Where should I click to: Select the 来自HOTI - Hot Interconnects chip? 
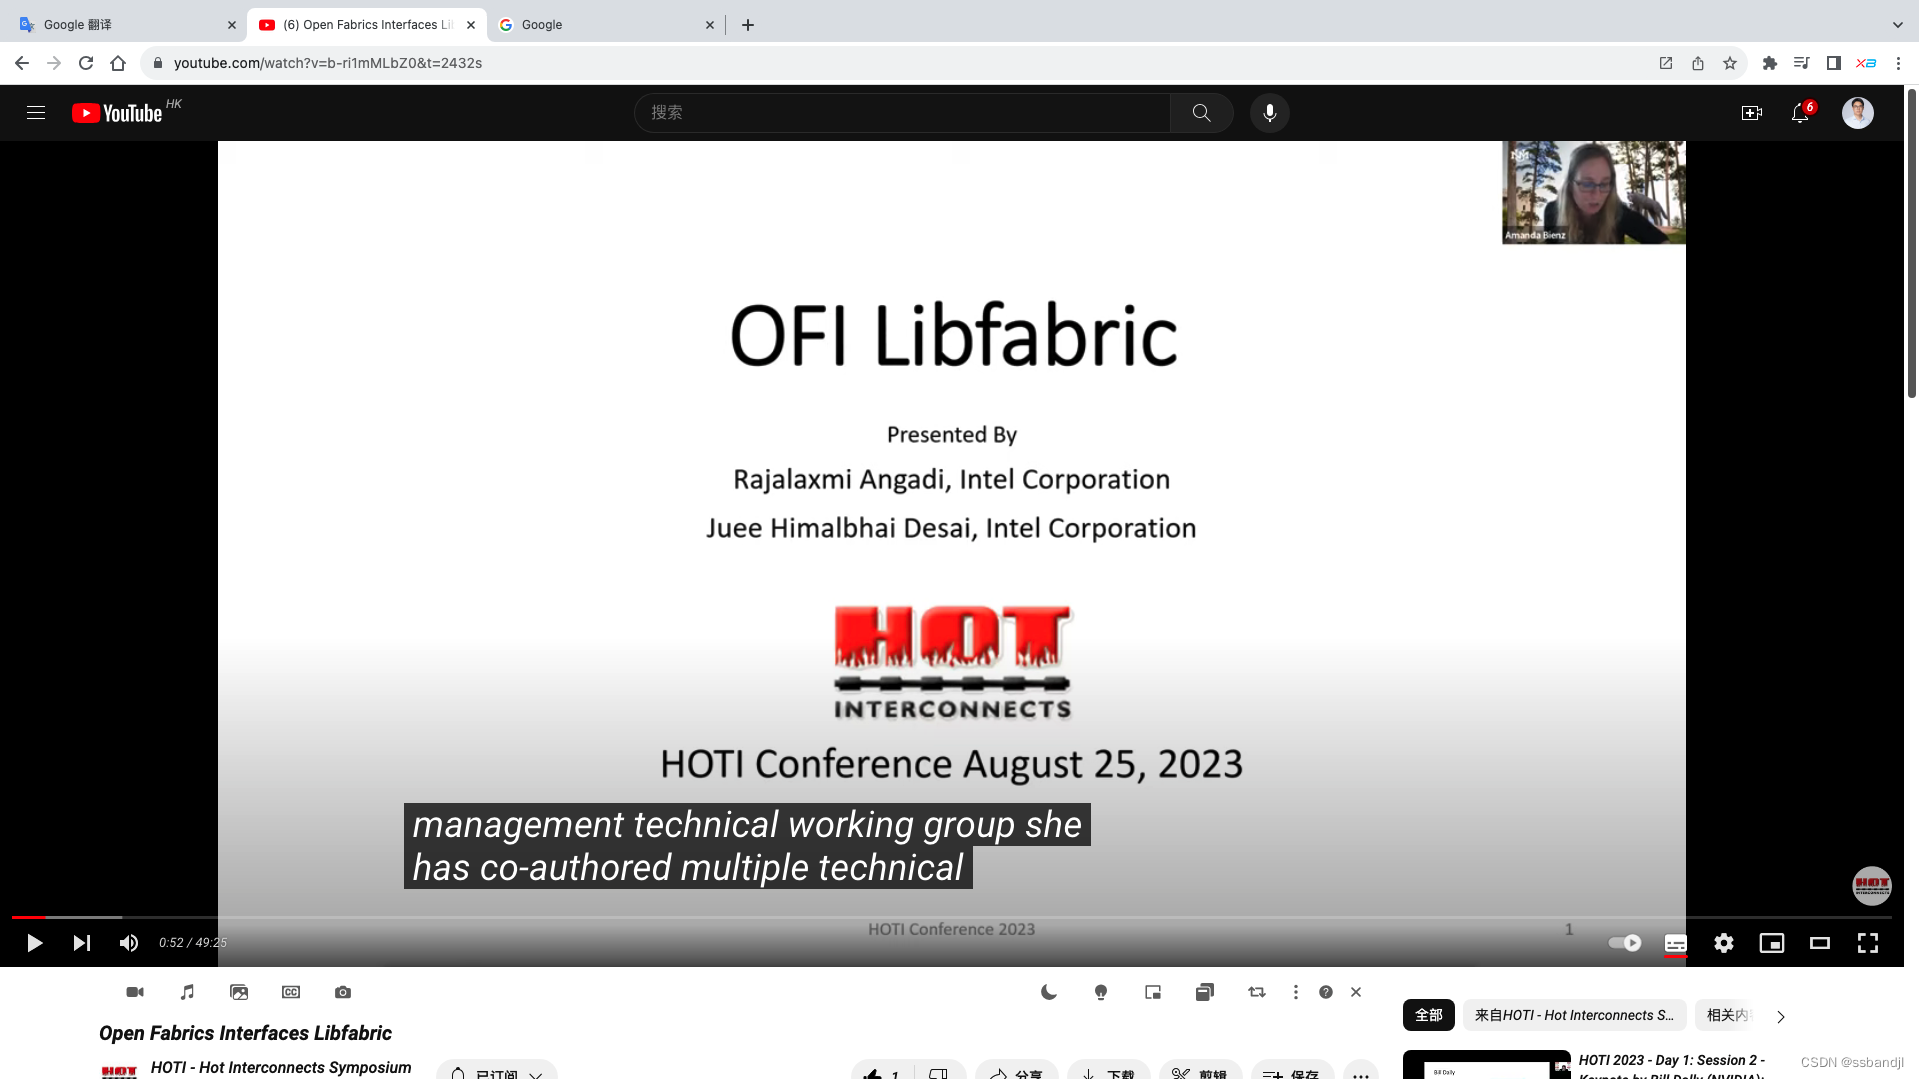tap(1574, 1015)
